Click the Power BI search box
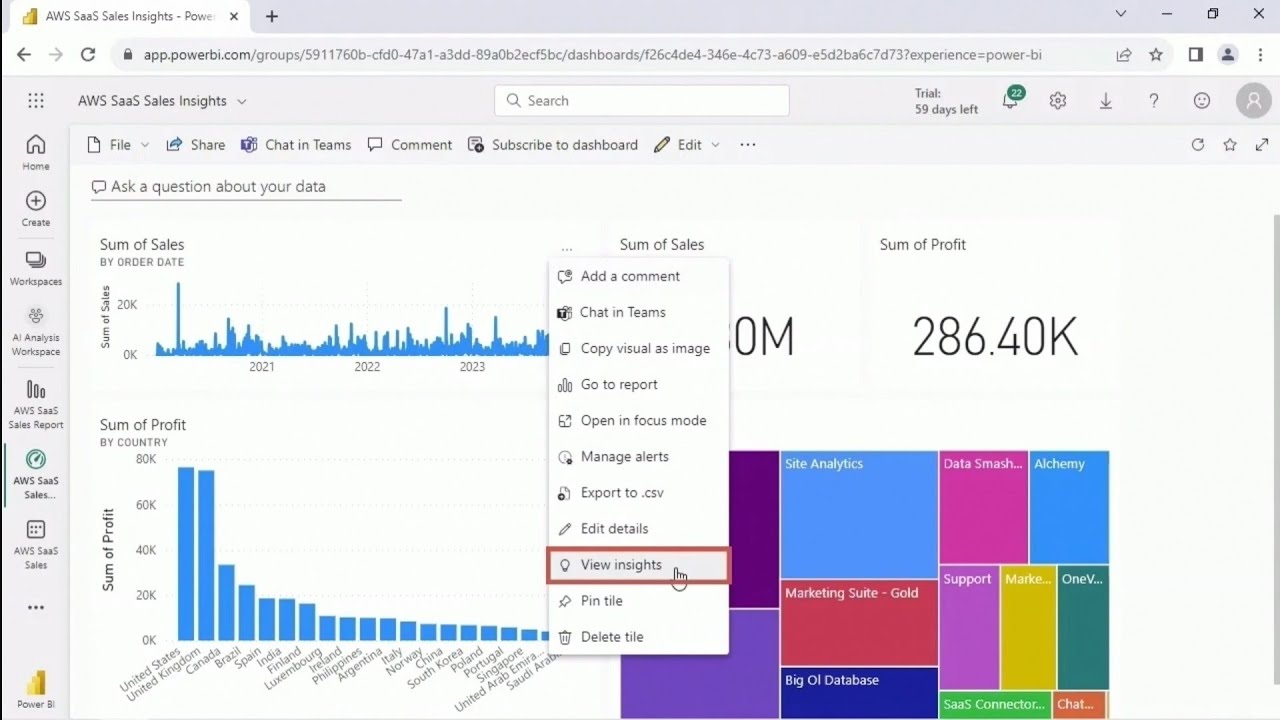The height and width of the screenshot is (720, 1280). [641, 101]
